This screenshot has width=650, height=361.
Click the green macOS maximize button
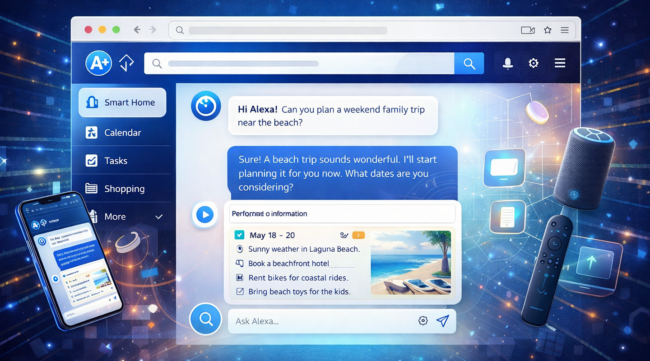pos(116,29)
